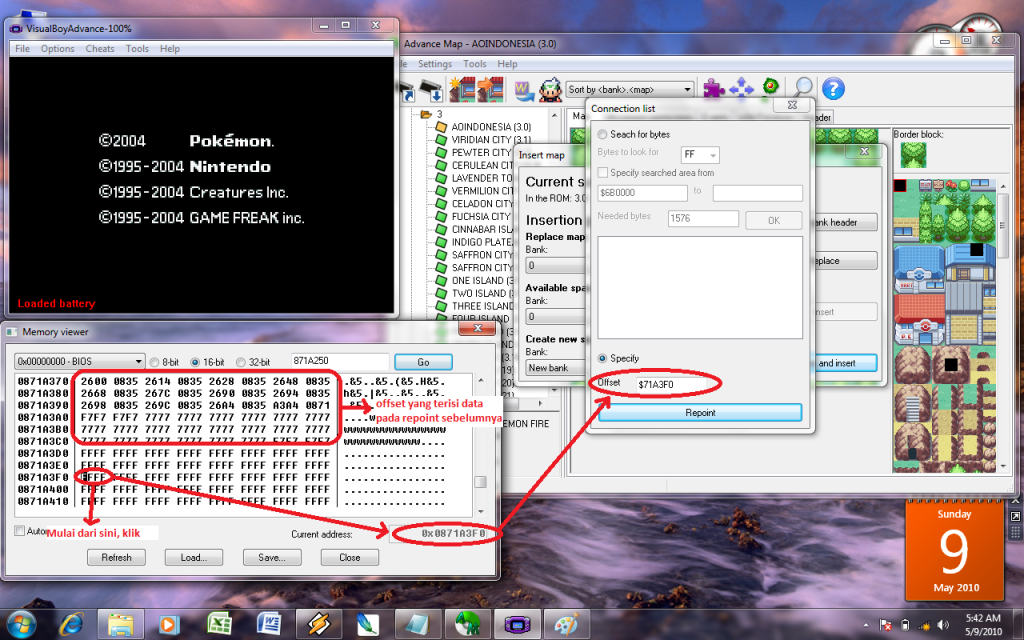Open Help menu in Advance Map
Viewport: 1024px width, 640px height.
coord(507,64)
